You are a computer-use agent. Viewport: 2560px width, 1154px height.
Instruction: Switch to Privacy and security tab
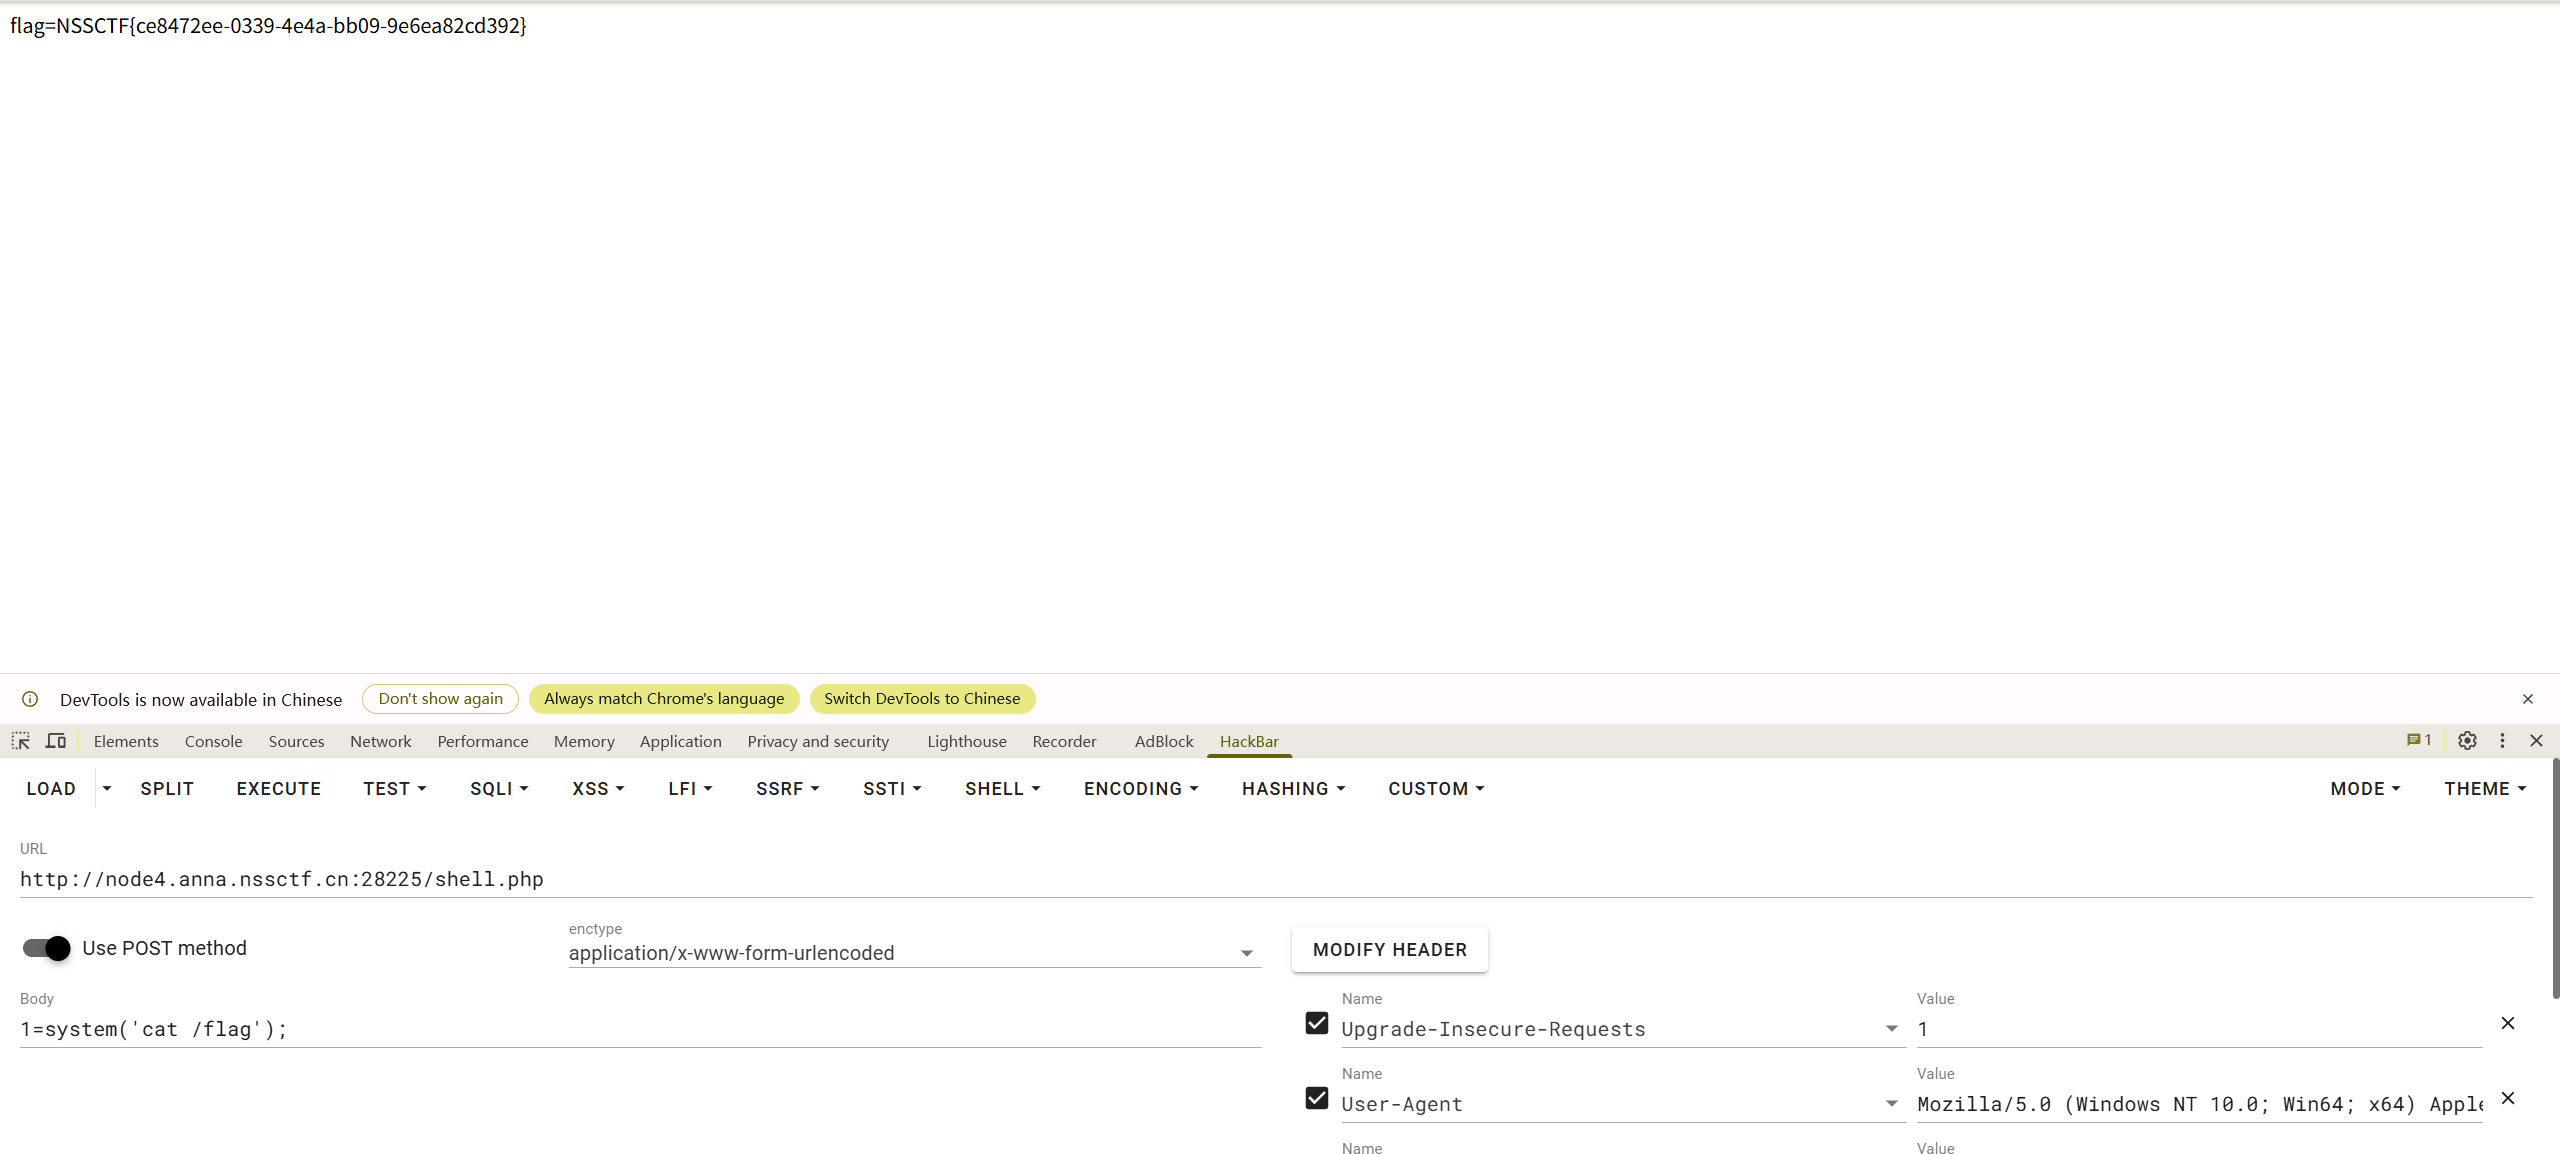coord(818,741)
